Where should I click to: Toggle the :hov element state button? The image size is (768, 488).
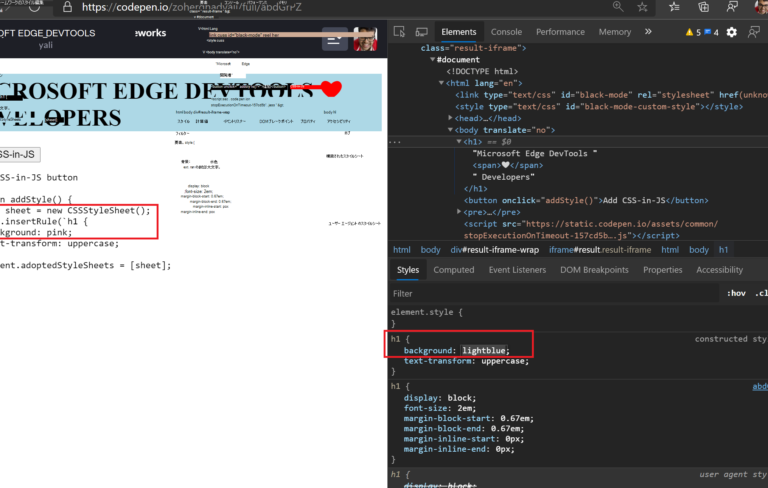point(736,293)
